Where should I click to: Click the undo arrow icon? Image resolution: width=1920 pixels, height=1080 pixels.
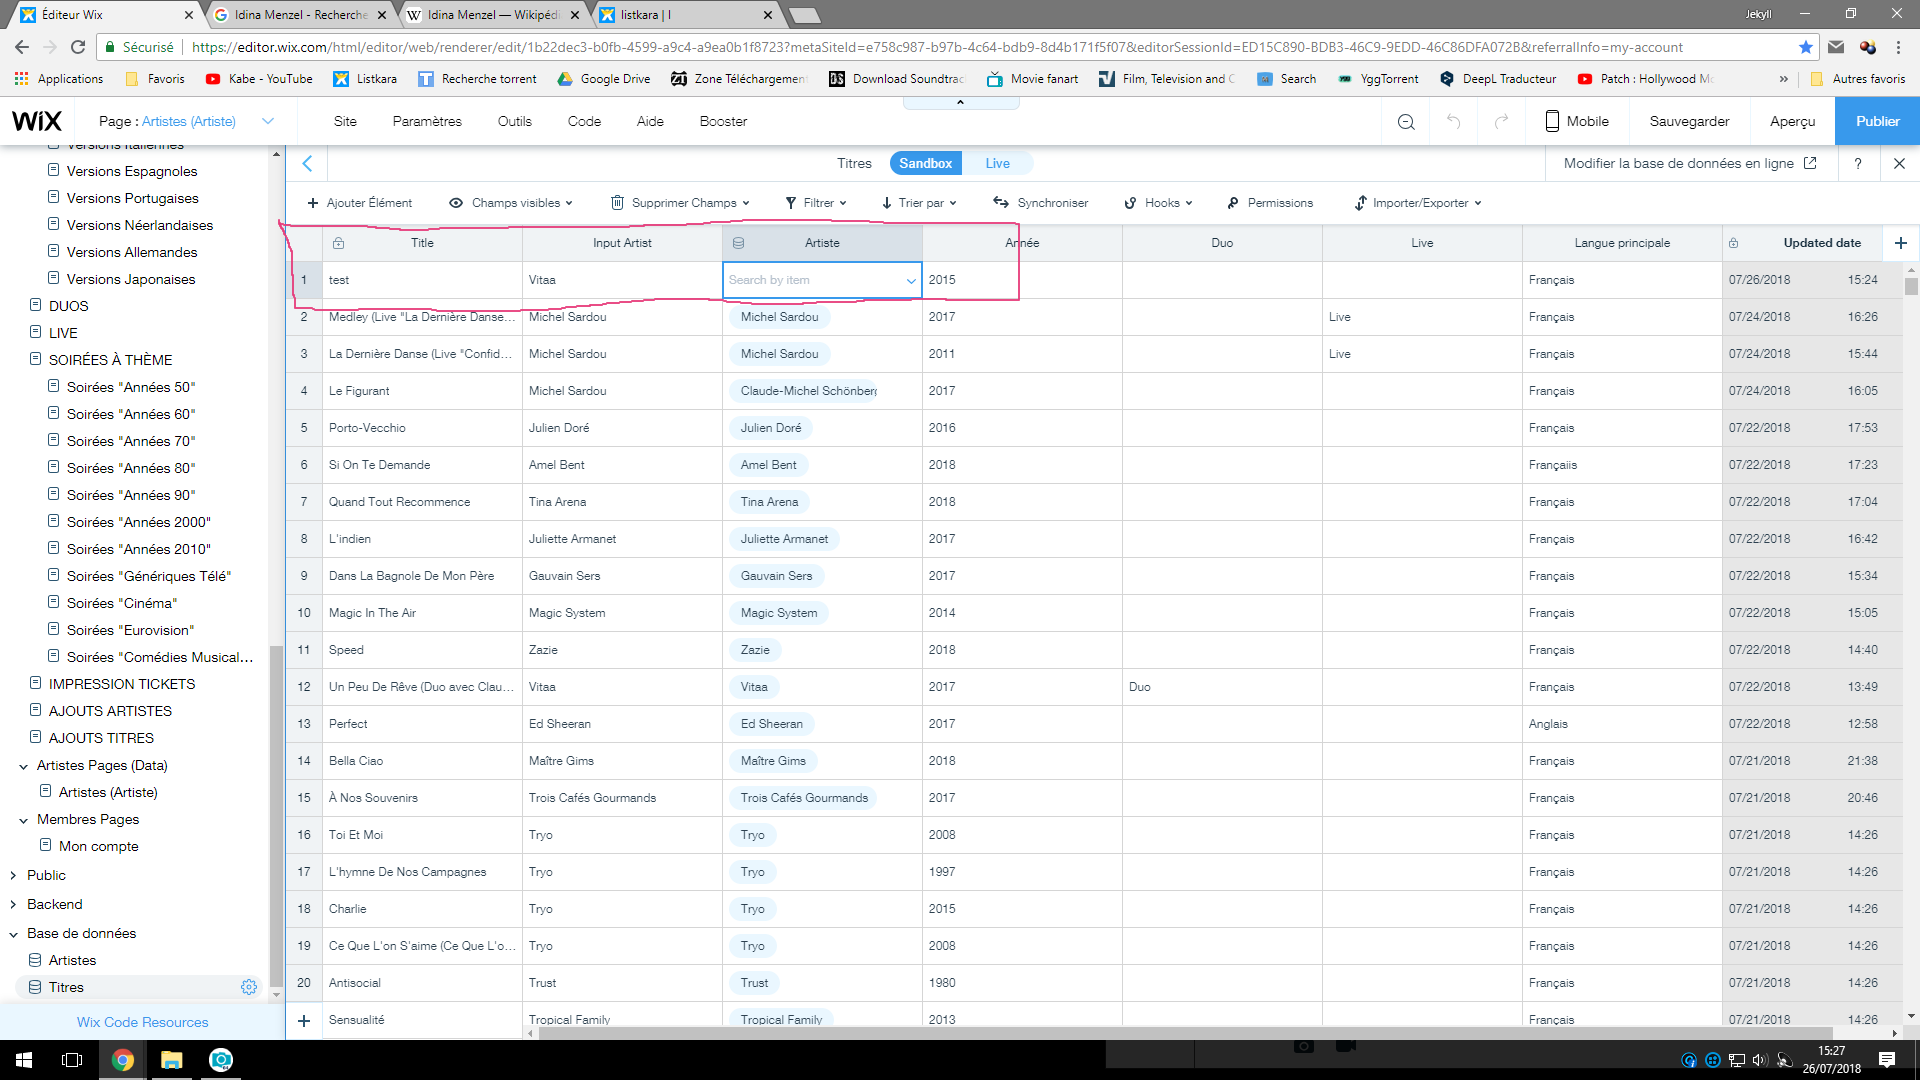(1453, 122)
